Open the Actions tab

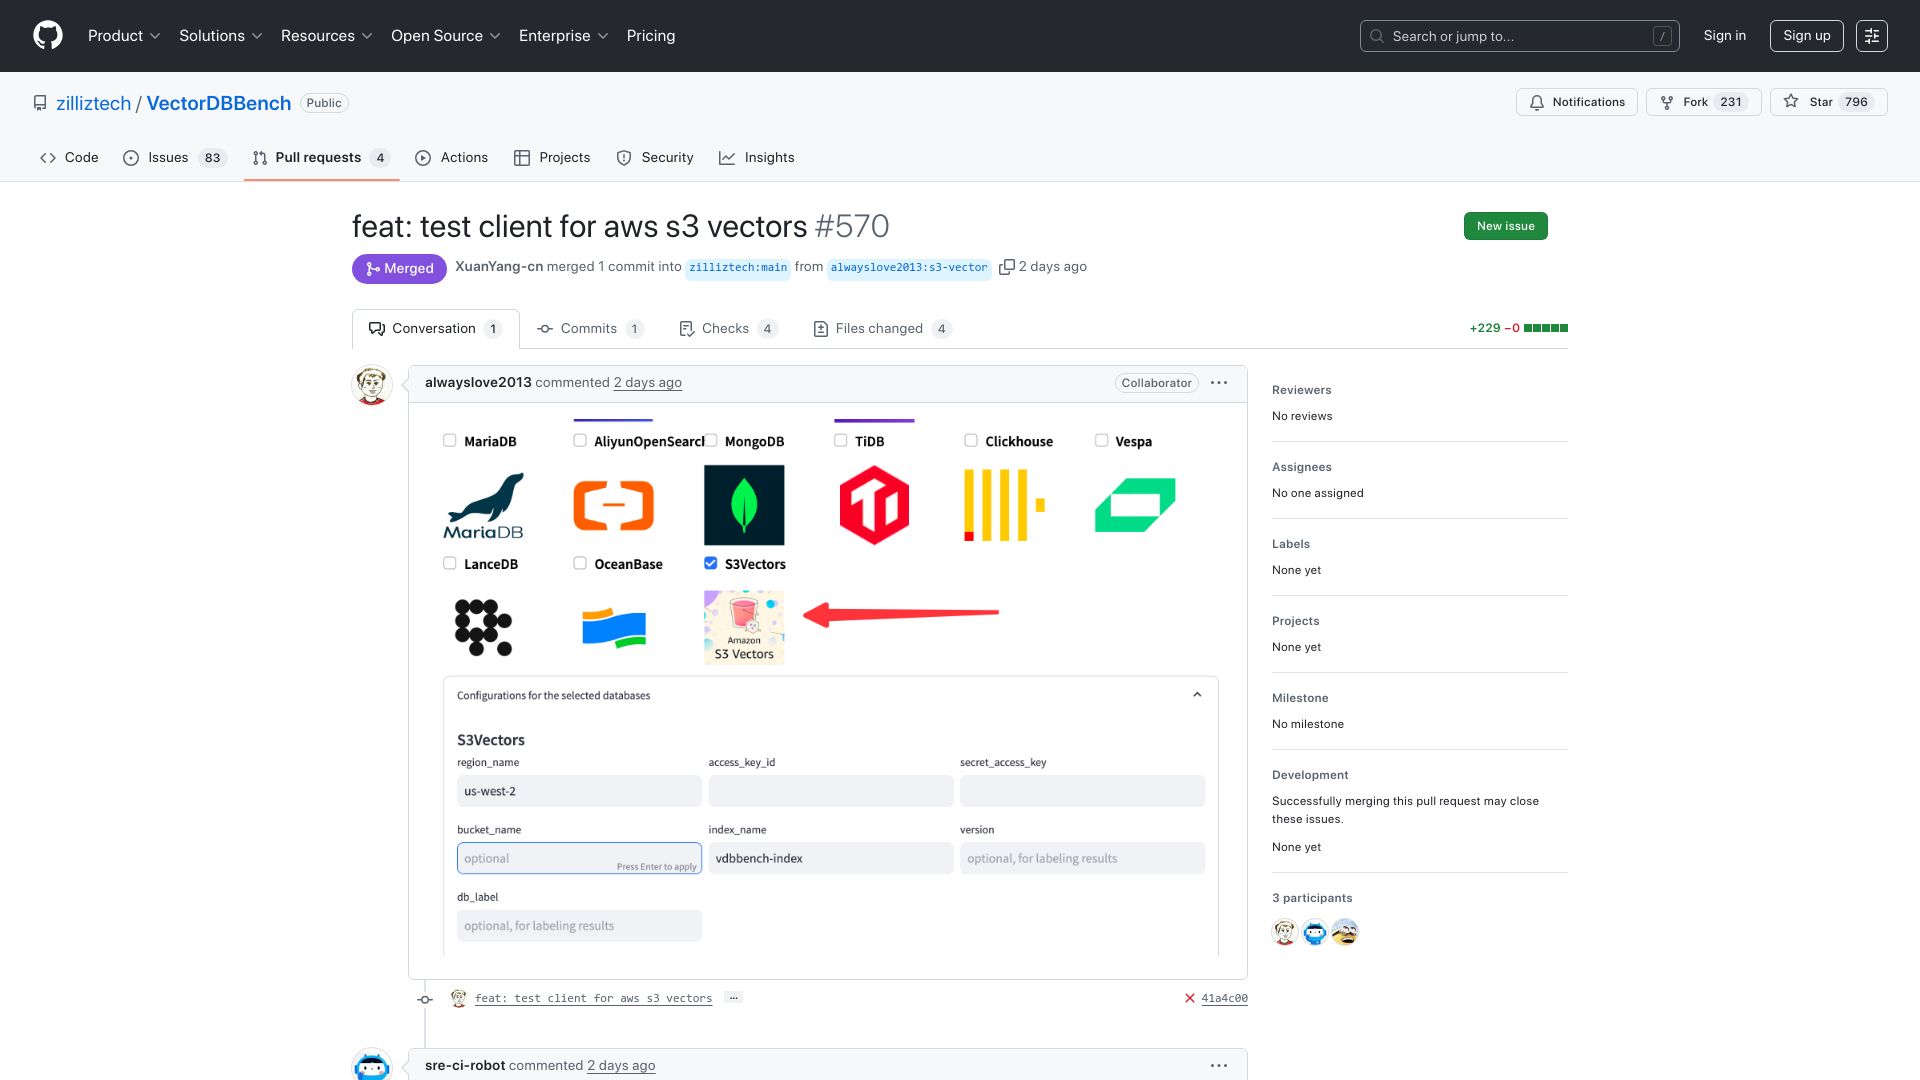[x=452, y=158]
